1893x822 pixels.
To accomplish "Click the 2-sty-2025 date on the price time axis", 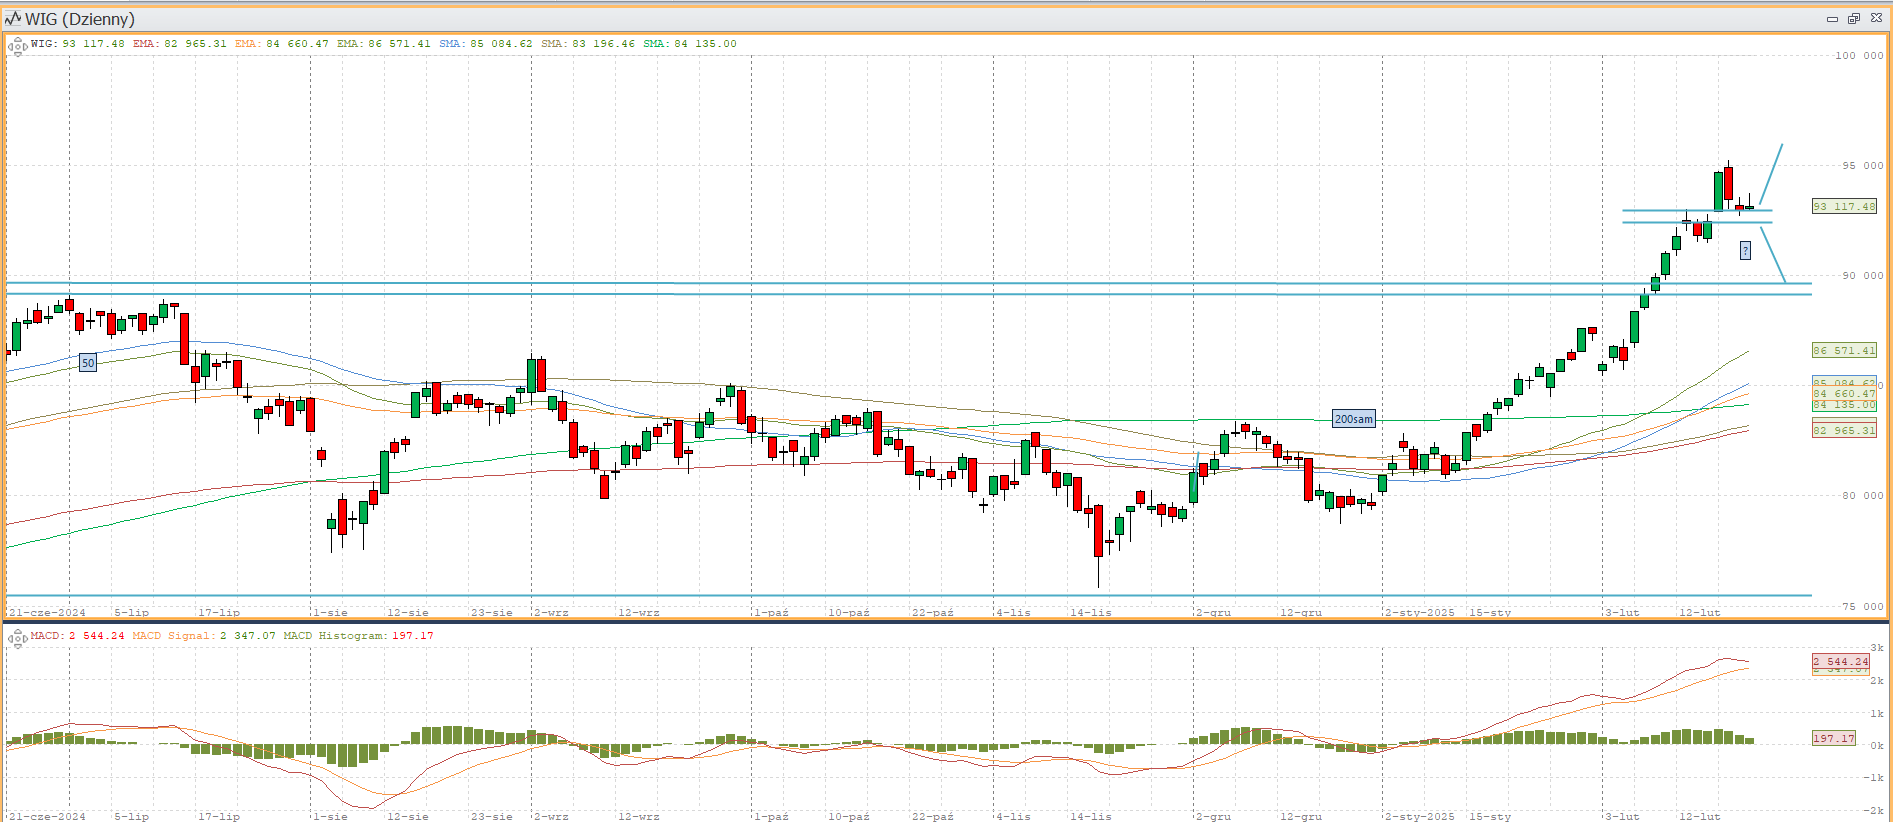I will tap(1420, 612).
